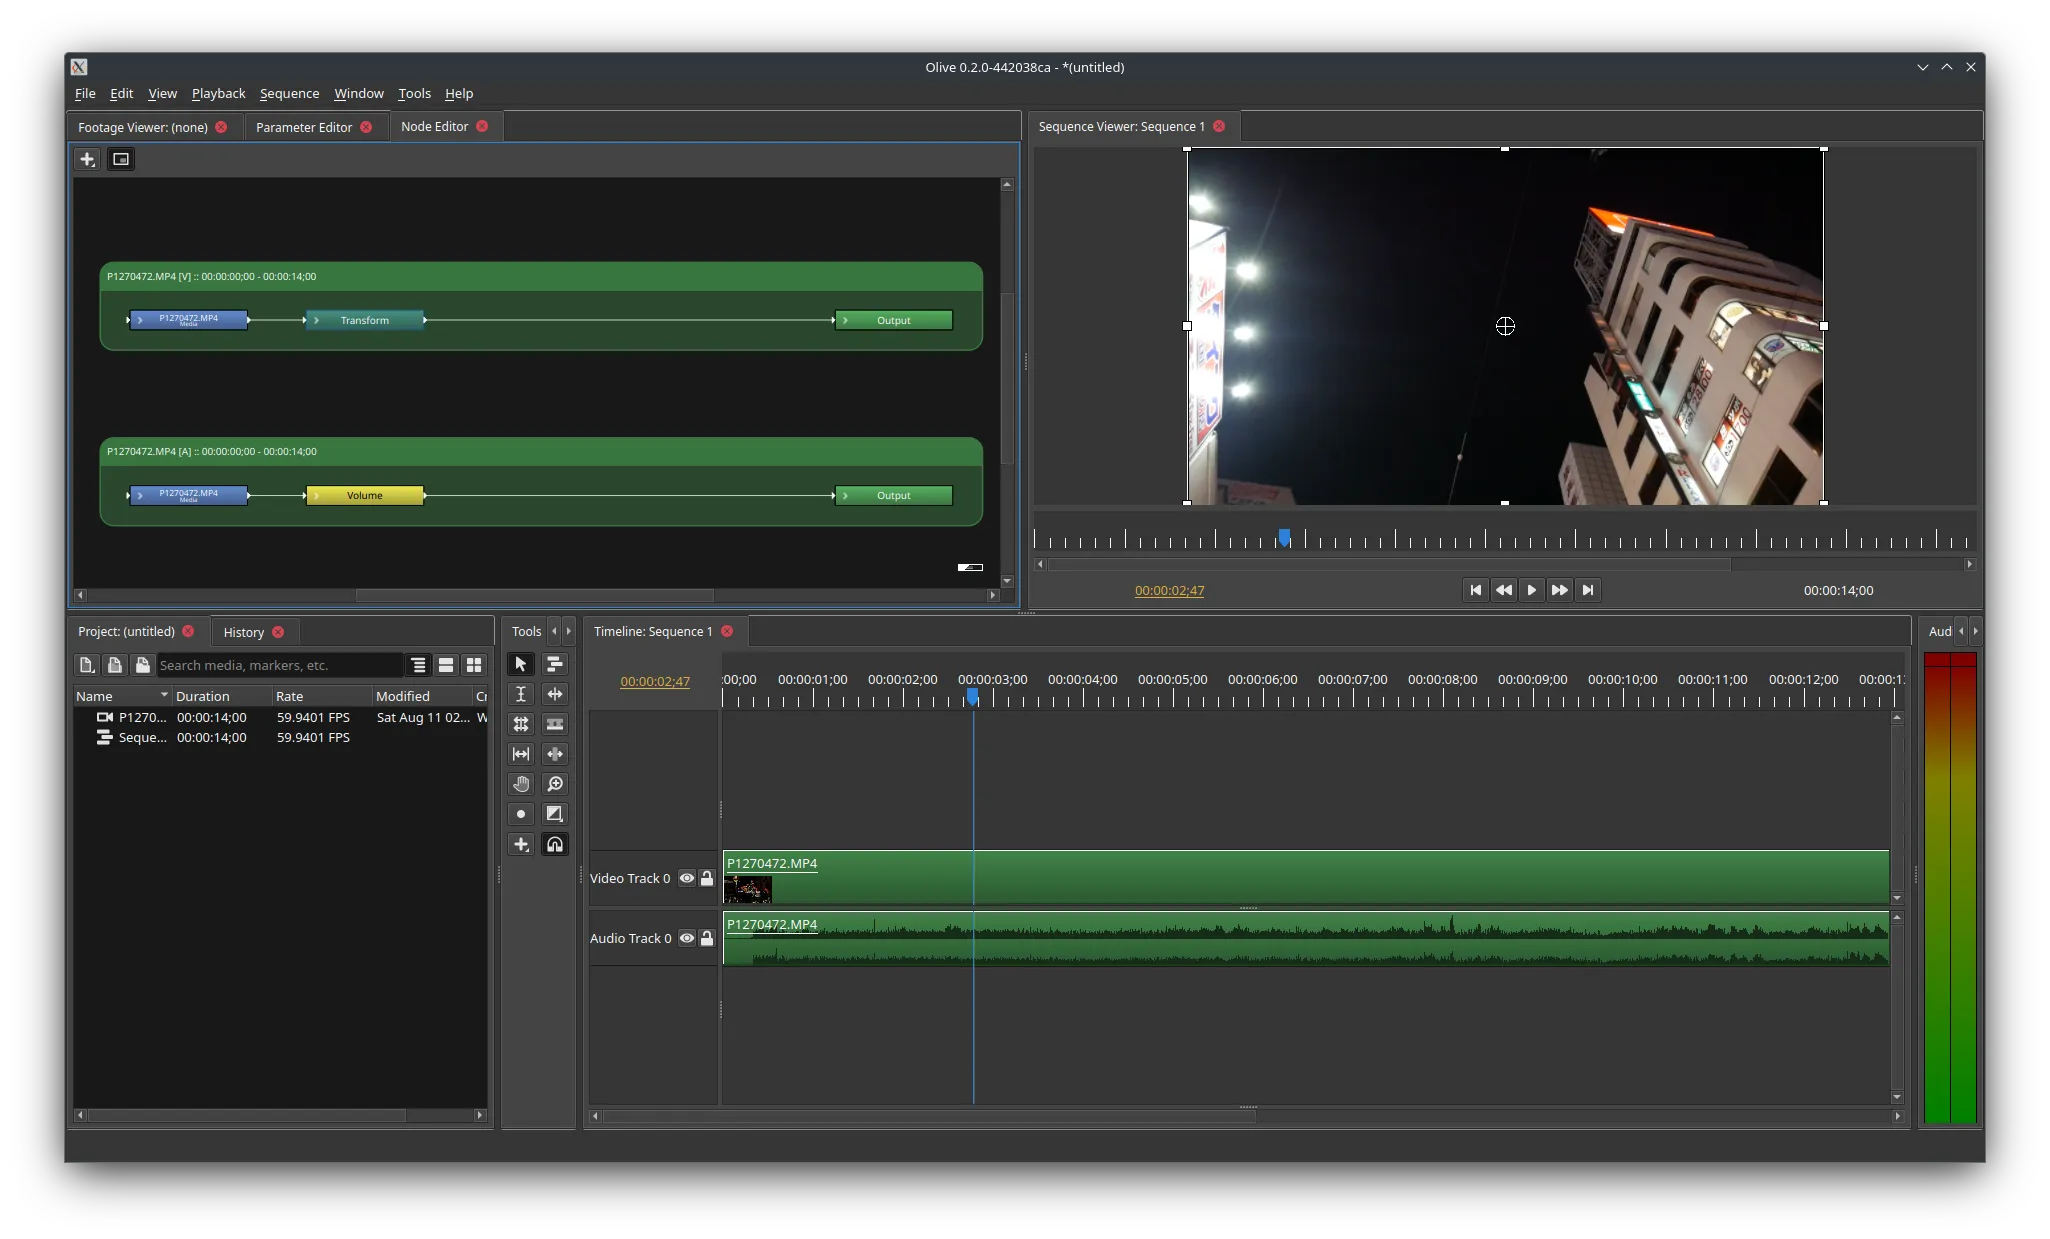2050x1239 pixels.
Task: Select the Transition tool
Action: pos(555,814)
